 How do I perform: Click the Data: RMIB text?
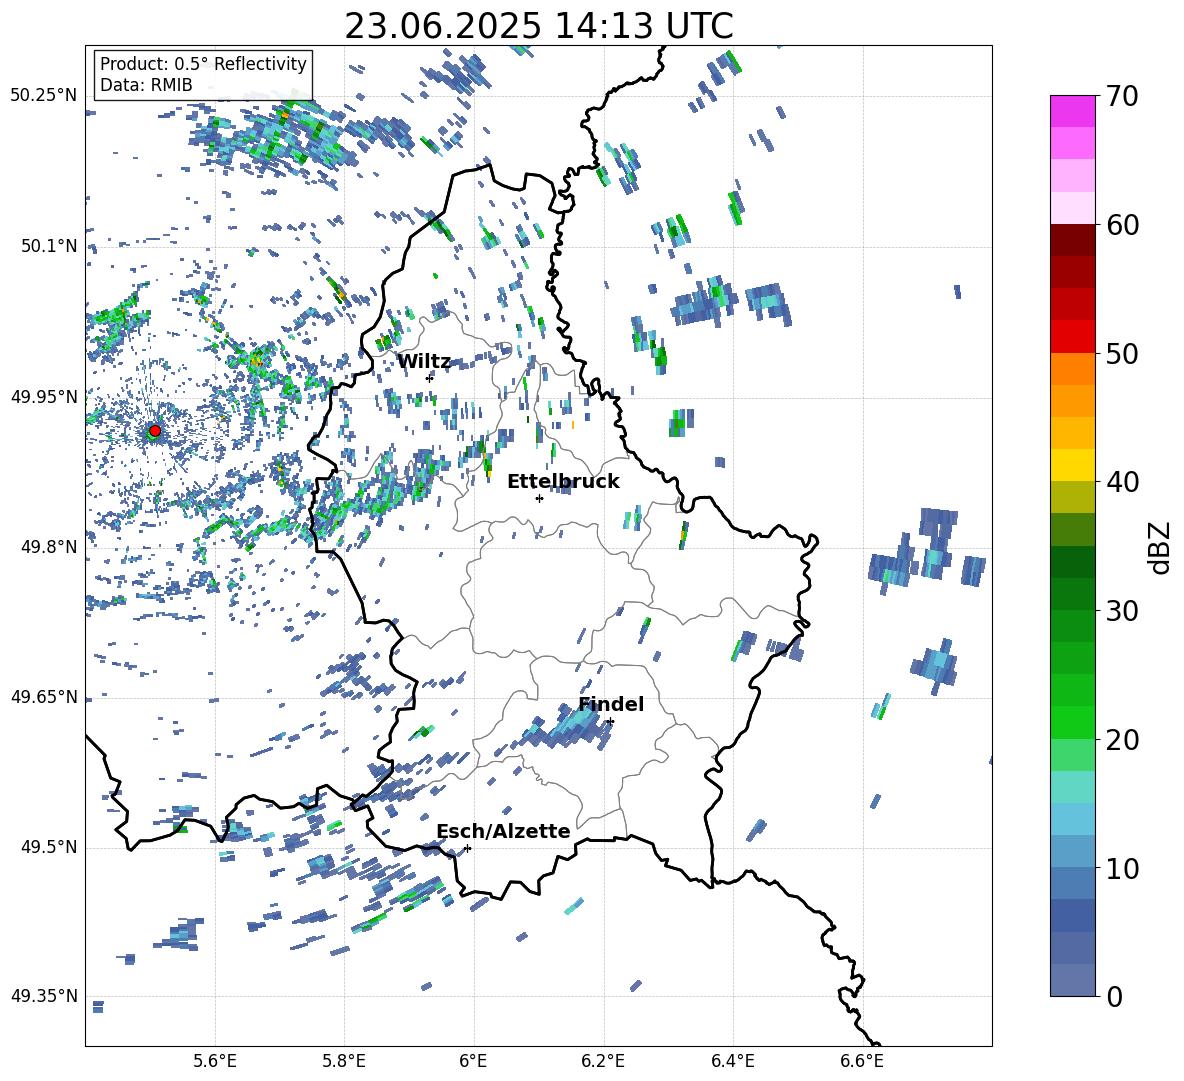point(146,85)
